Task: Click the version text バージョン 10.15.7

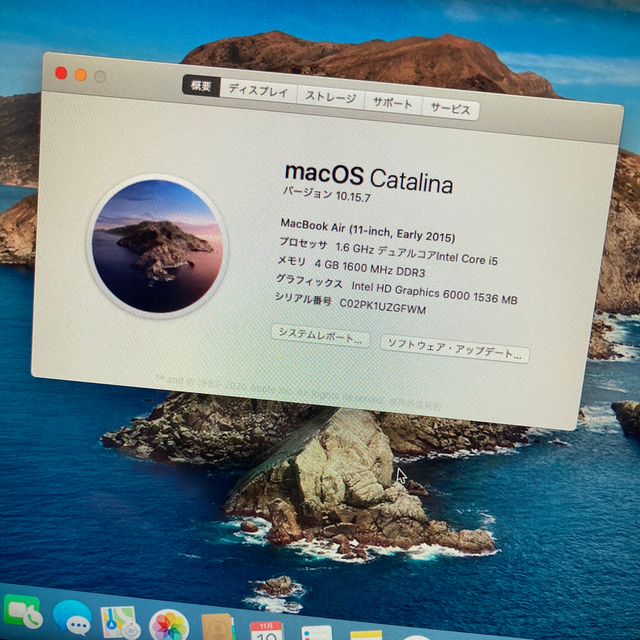Action: click(327, 194)
